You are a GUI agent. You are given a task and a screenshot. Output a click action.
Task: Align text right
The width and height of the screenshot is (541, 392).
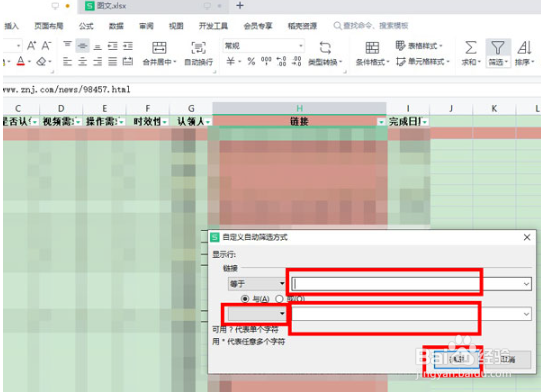coord(98,62)
